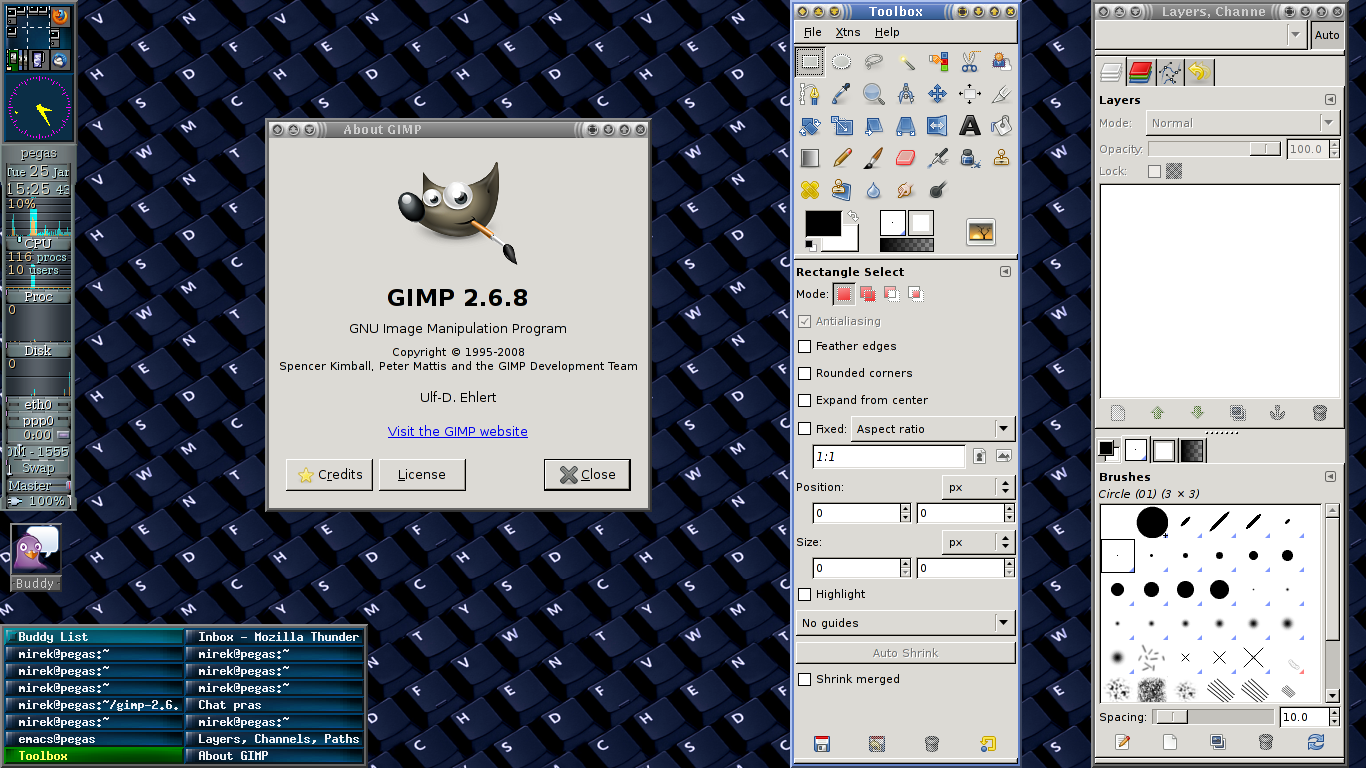Activate the Foreground Select tool
This screenshot has width=1366, height=768.
[x=1001, y=62]
